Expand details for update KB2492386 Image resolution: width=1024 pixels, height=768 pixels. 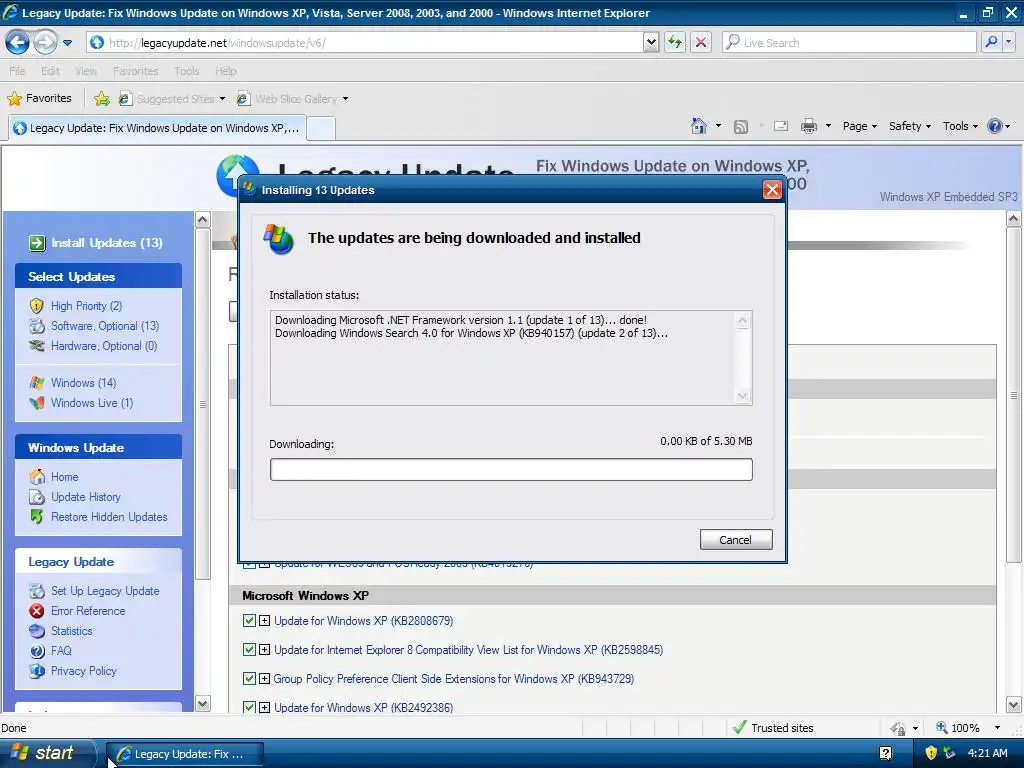[x=264, y=707]
